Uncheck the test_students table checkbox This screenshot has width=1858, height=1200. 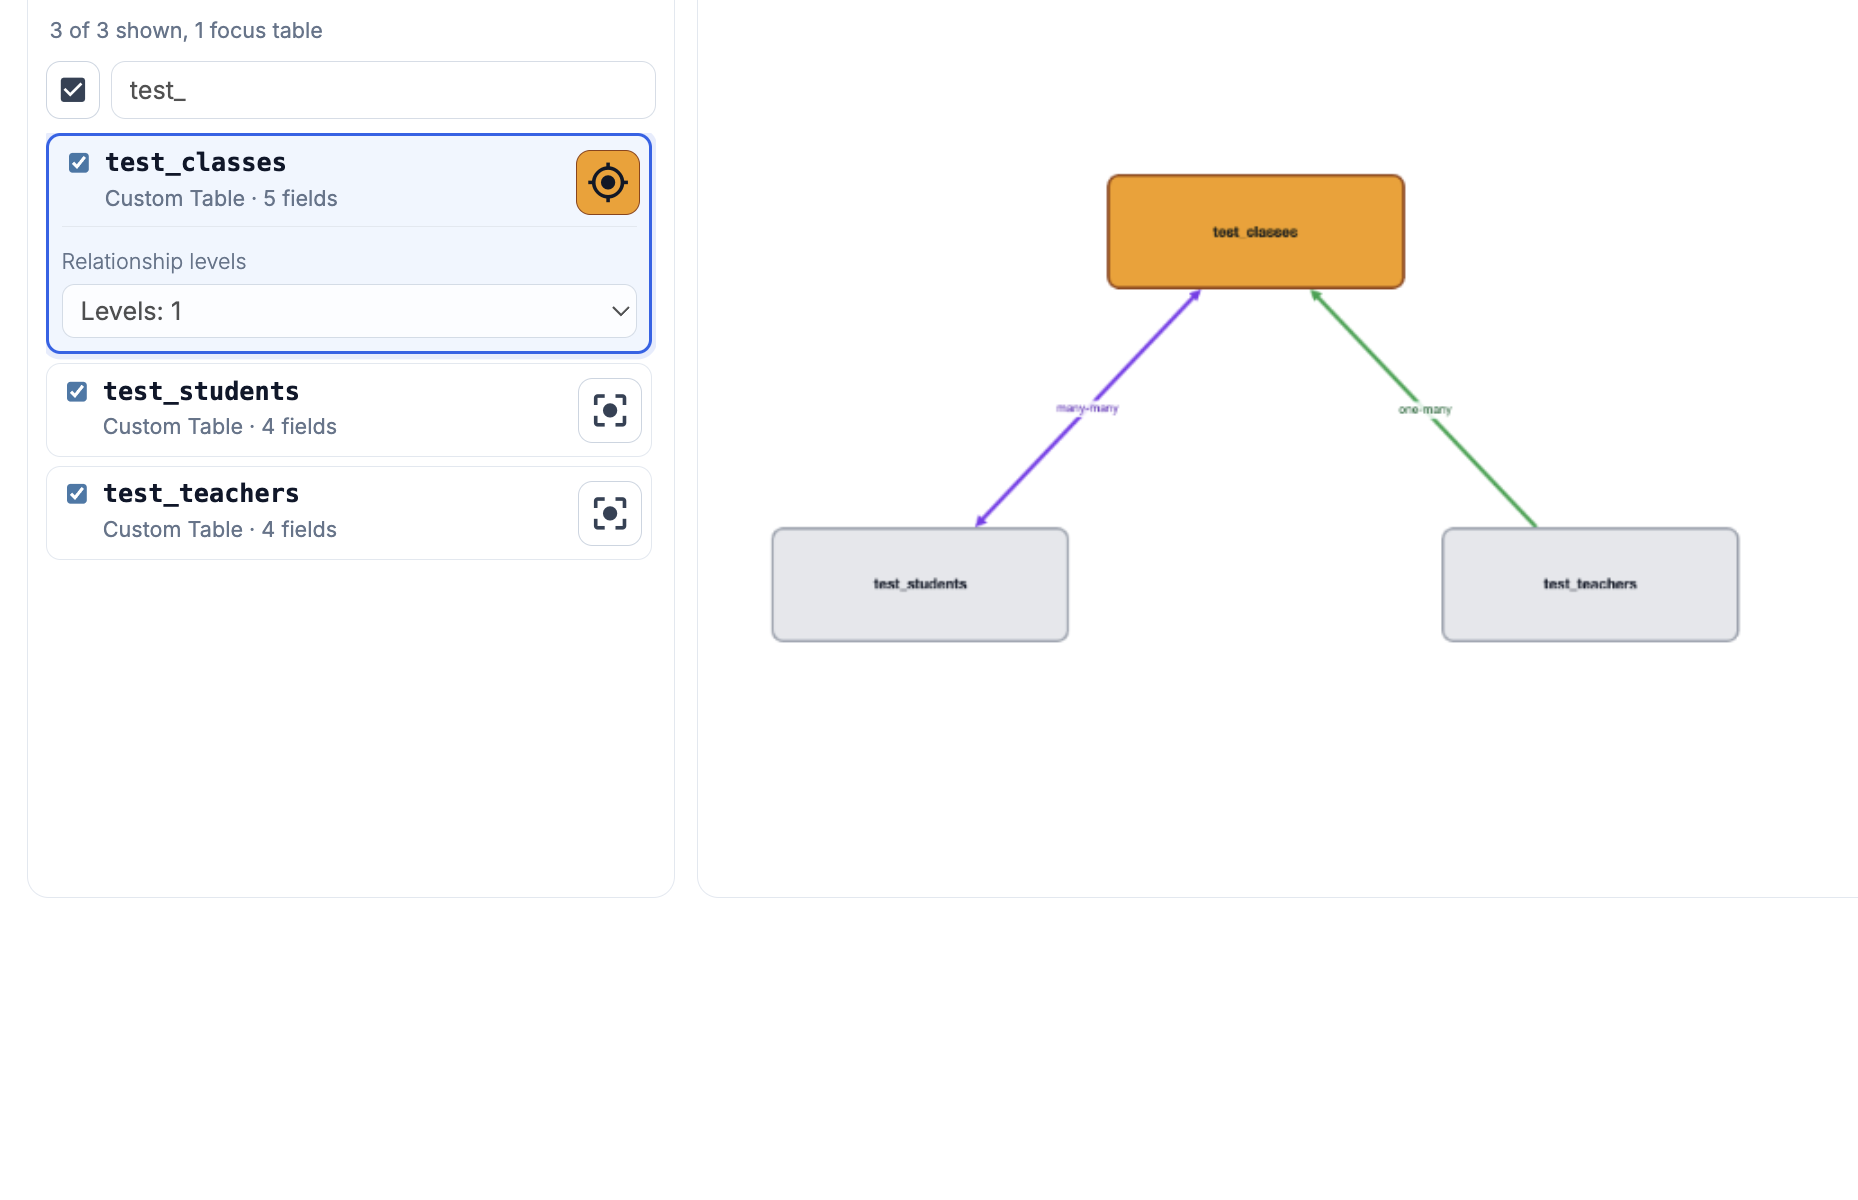[77, 391]
